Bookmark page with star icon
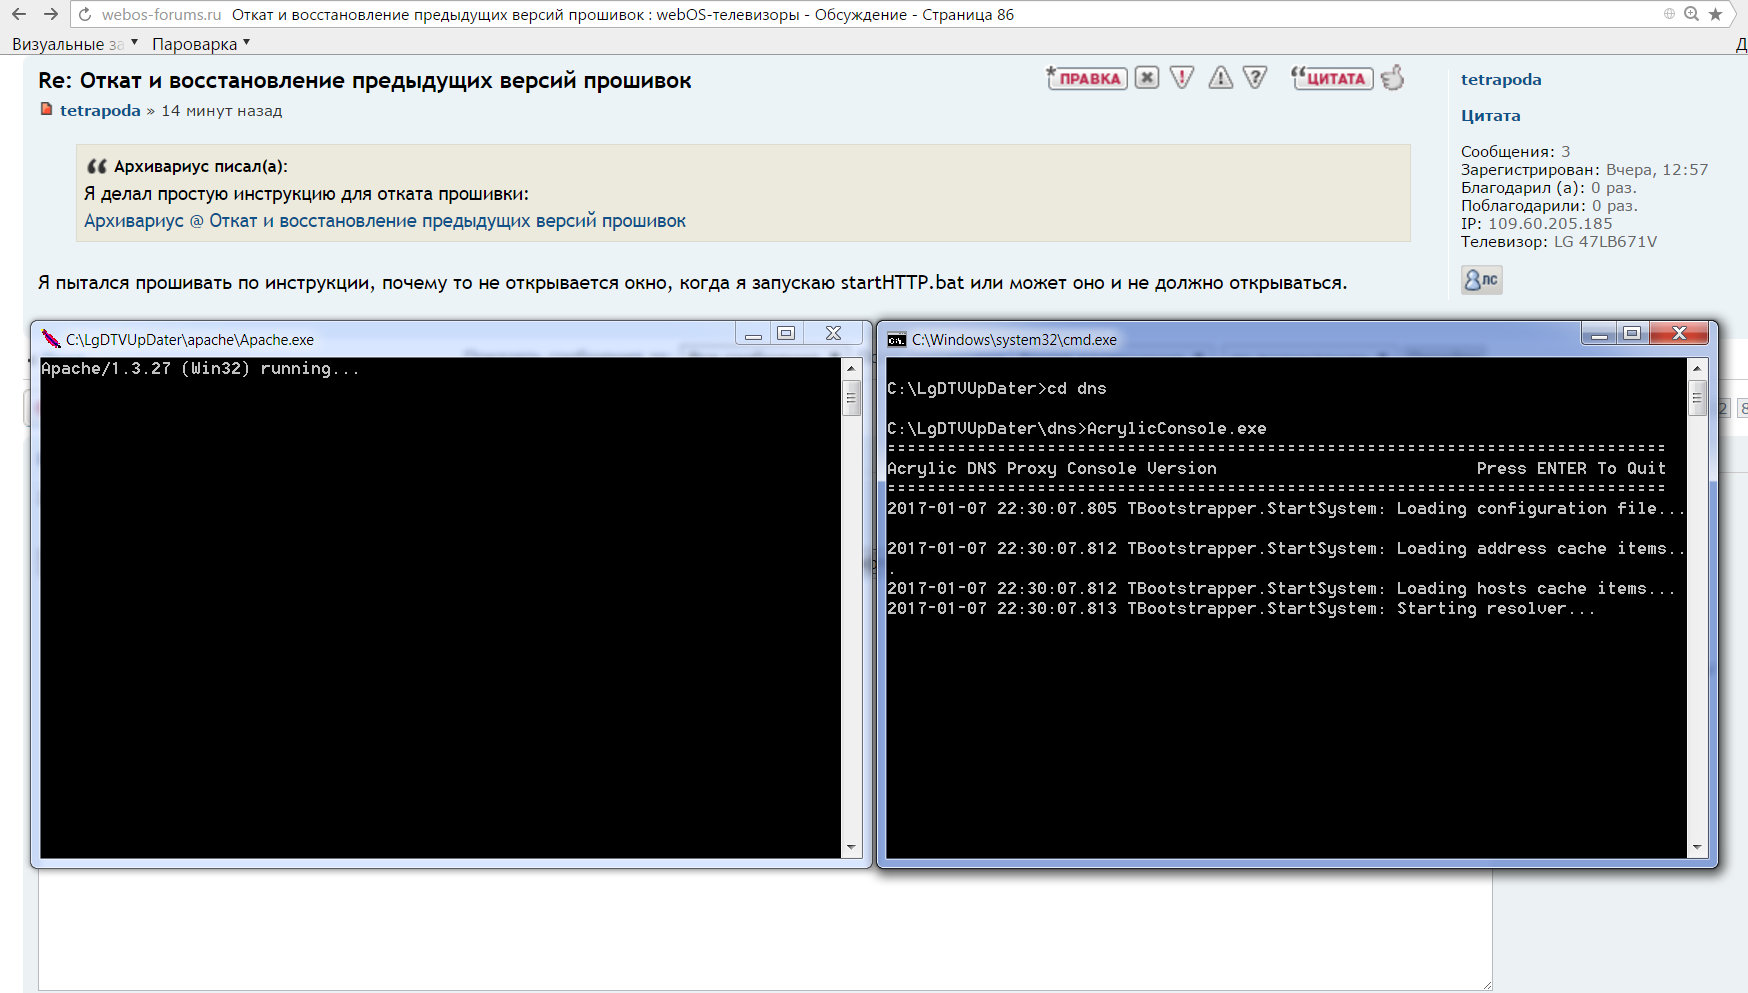 pos(1716,14)
